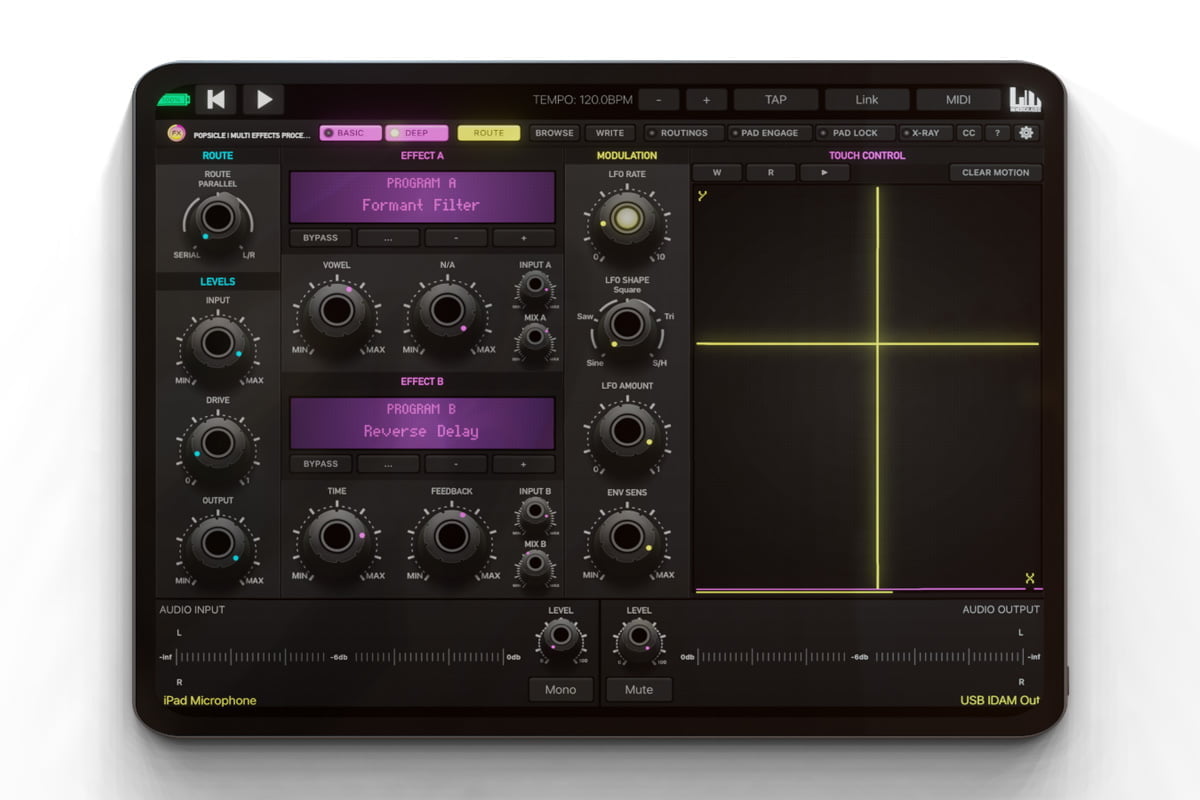Open the Browse presets menu

pyautogui.click(x=554, y=132)
